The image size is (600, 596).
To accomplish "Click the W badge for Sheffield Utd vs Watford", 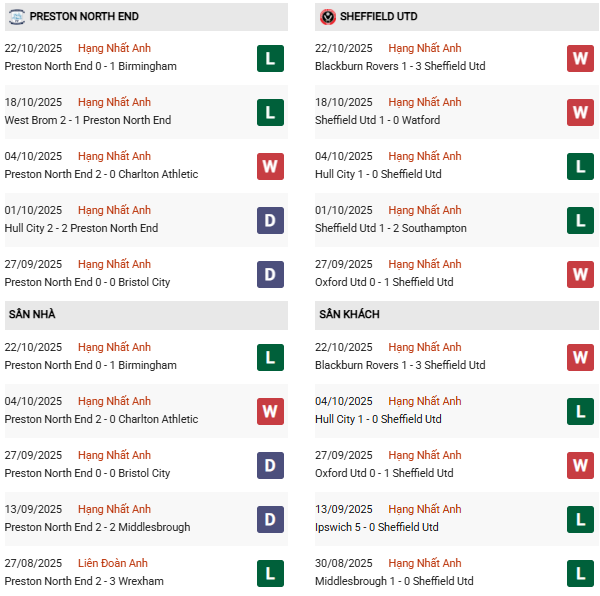I will [581, 112].
